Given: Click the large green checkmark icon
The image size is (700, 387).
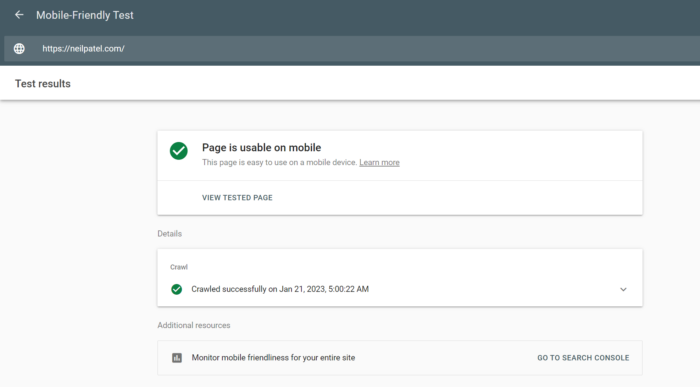Looking at the screenshot, I should [x=179, y=151].
